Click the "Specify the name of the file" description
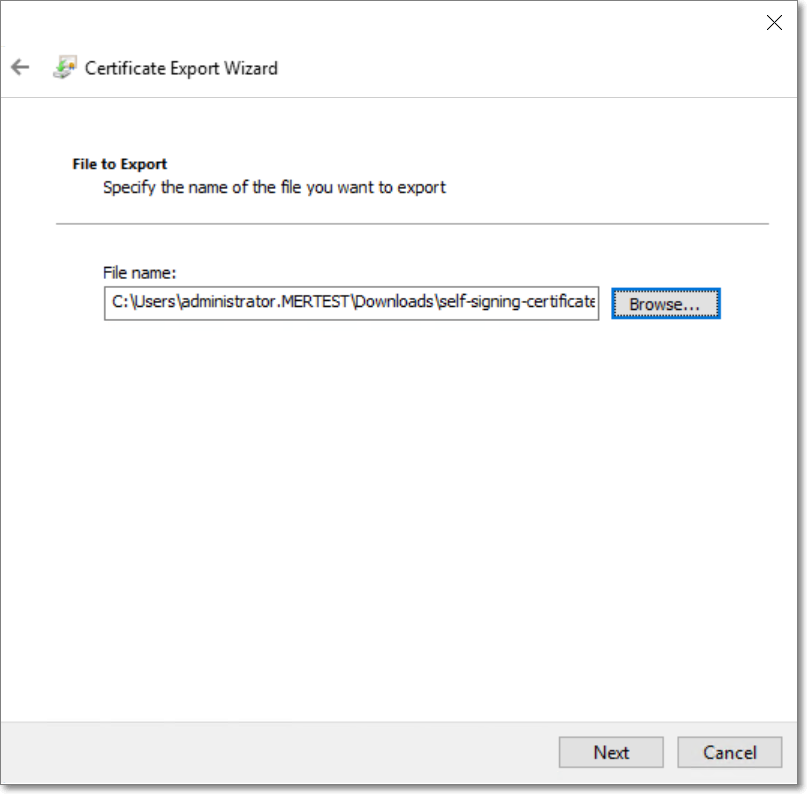 (274, 187)
